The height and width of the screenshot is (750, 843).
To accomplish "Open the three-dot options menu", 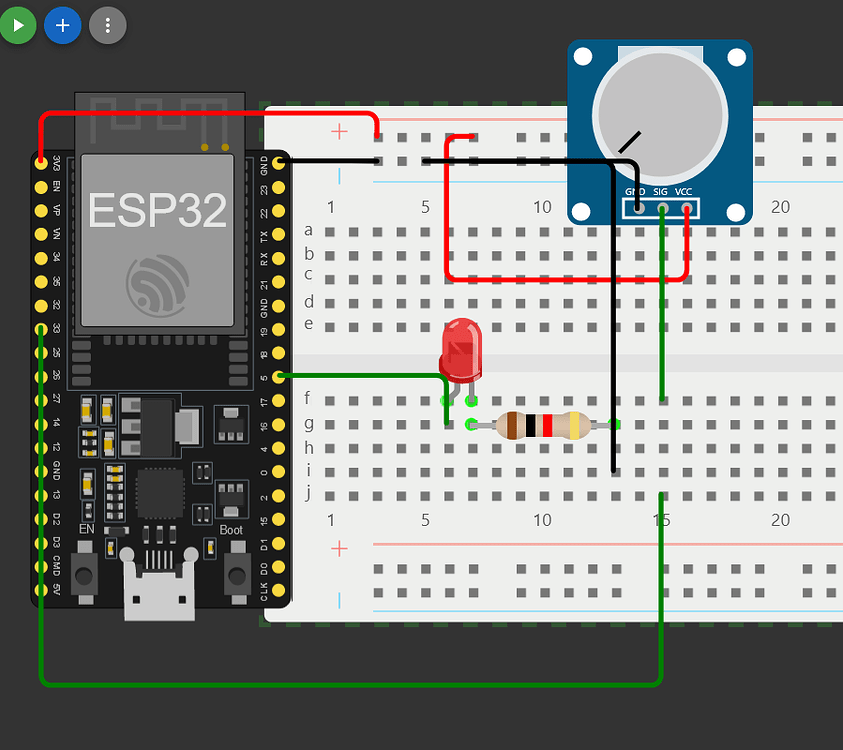I will tap(106, 25).
